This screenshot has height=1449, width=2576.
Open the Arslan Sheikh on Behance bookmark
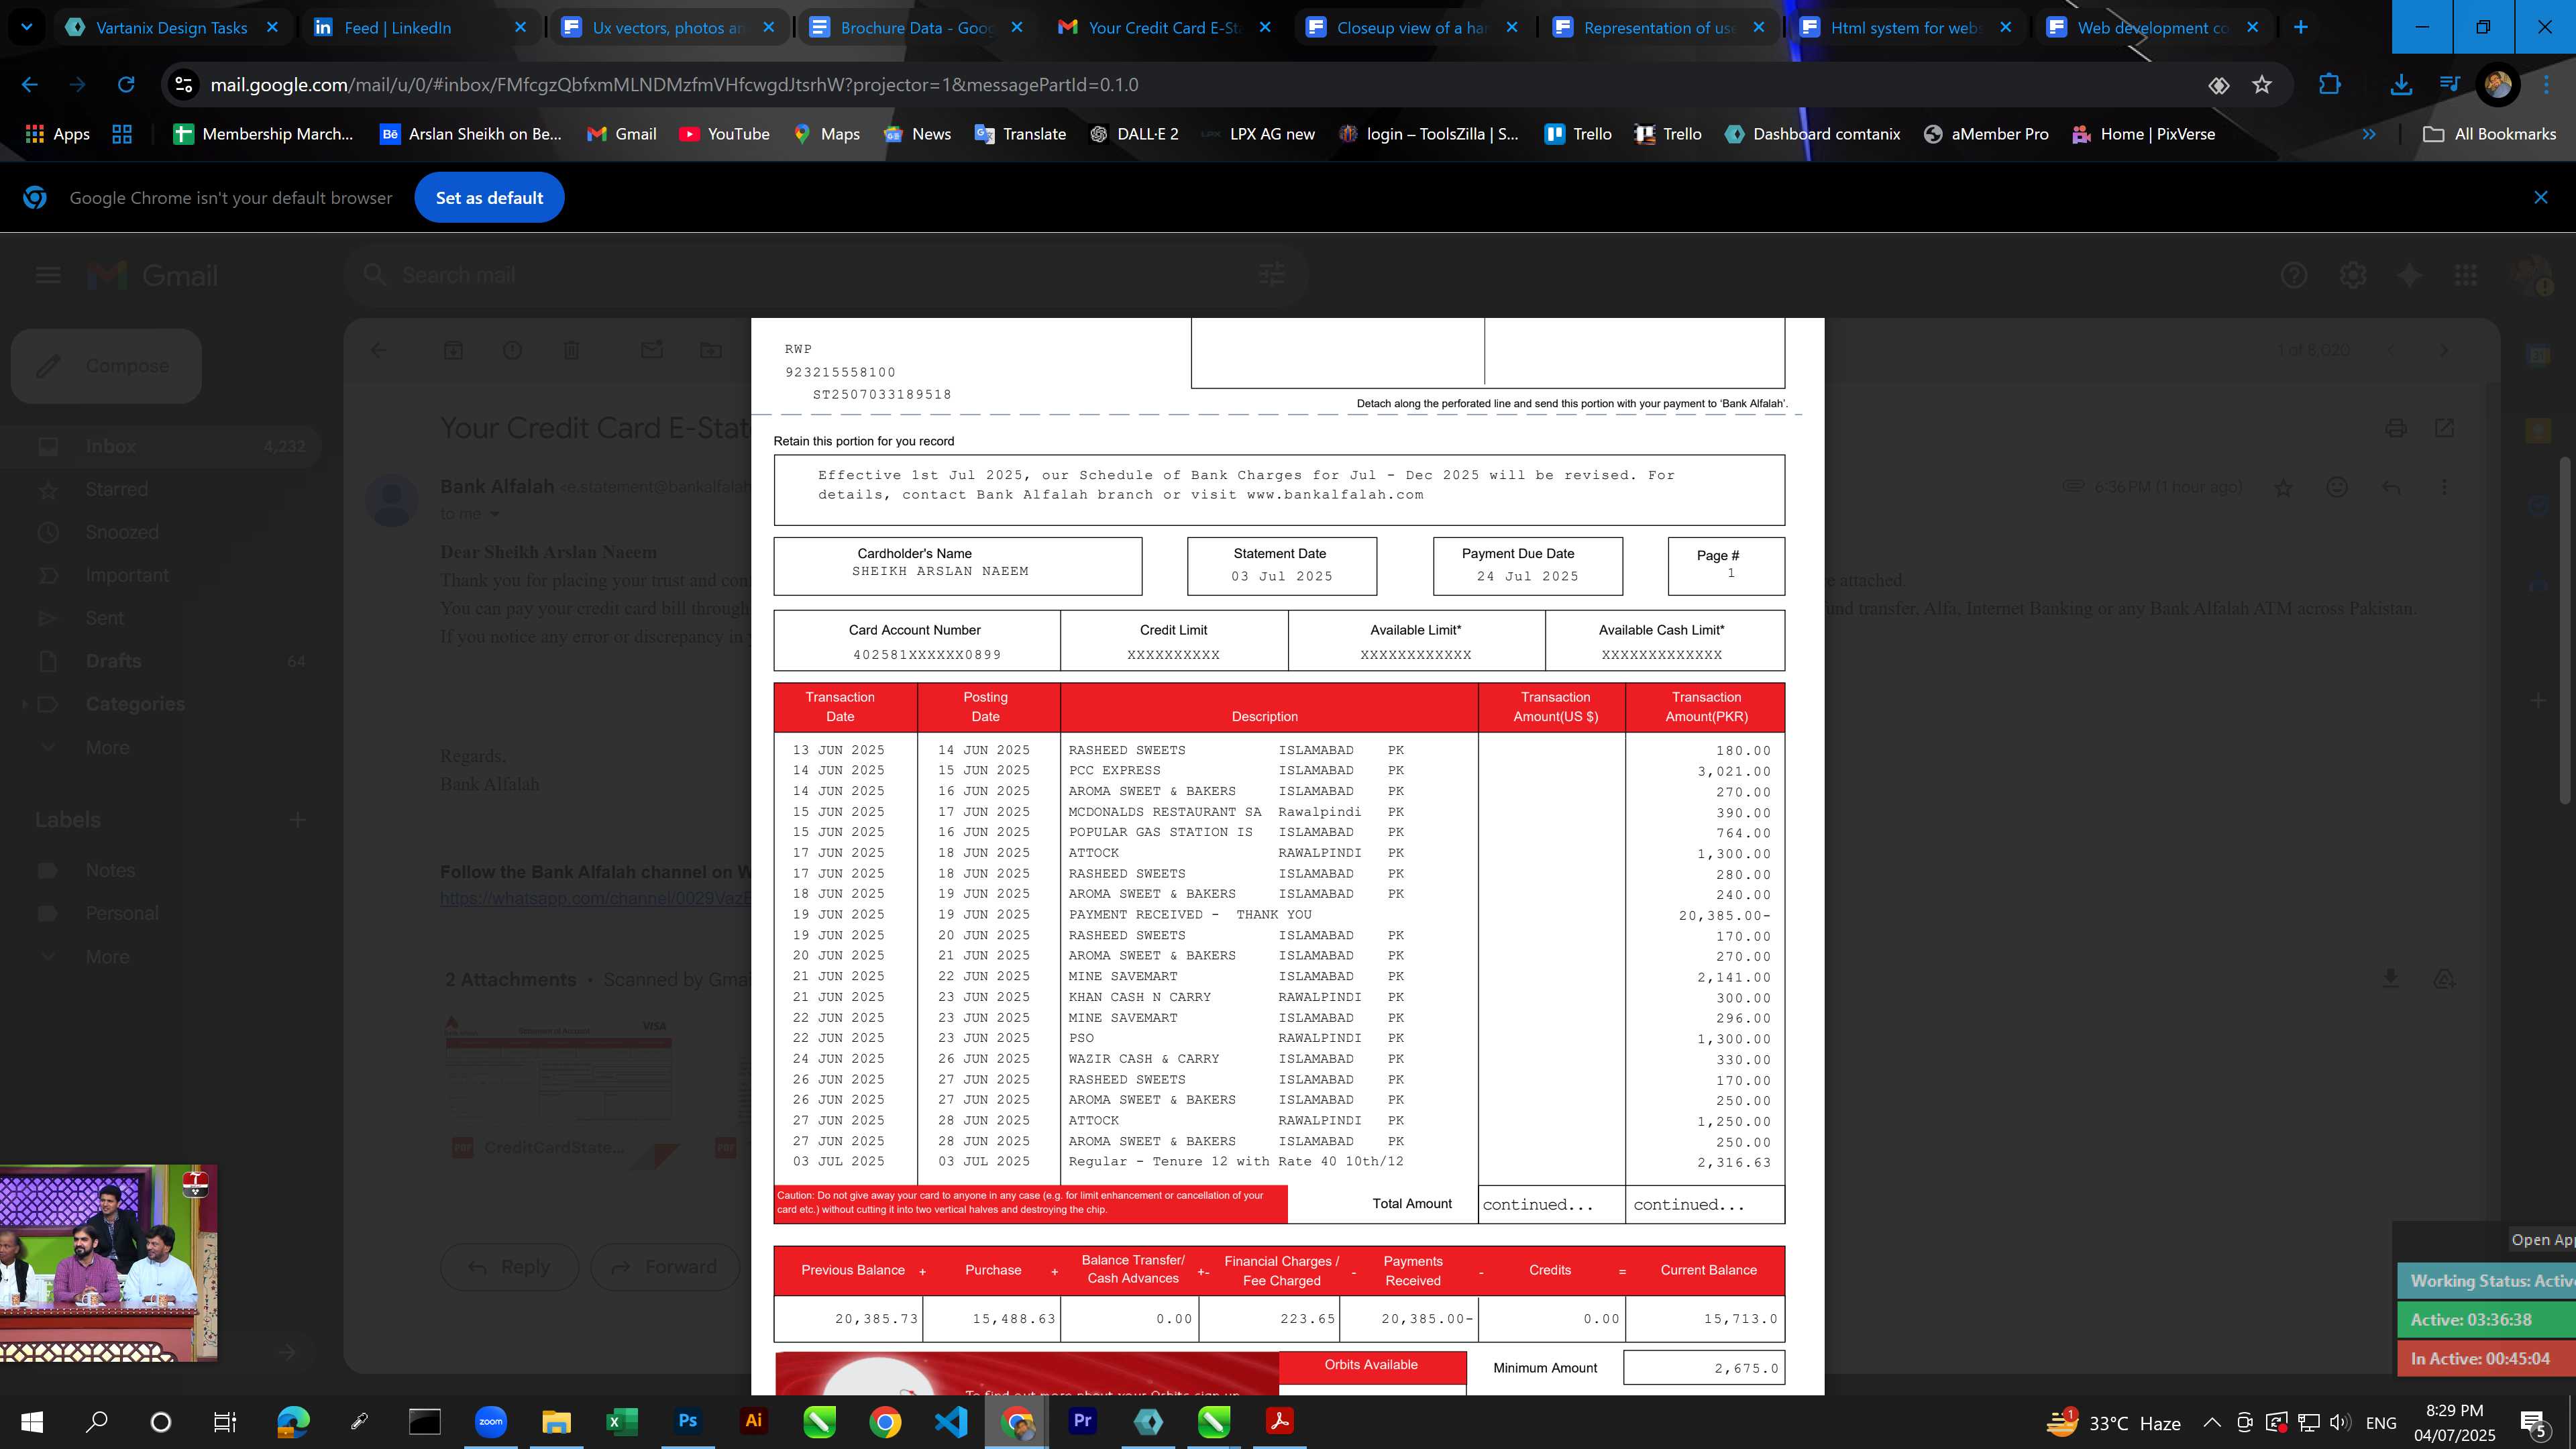coord(470,134)
